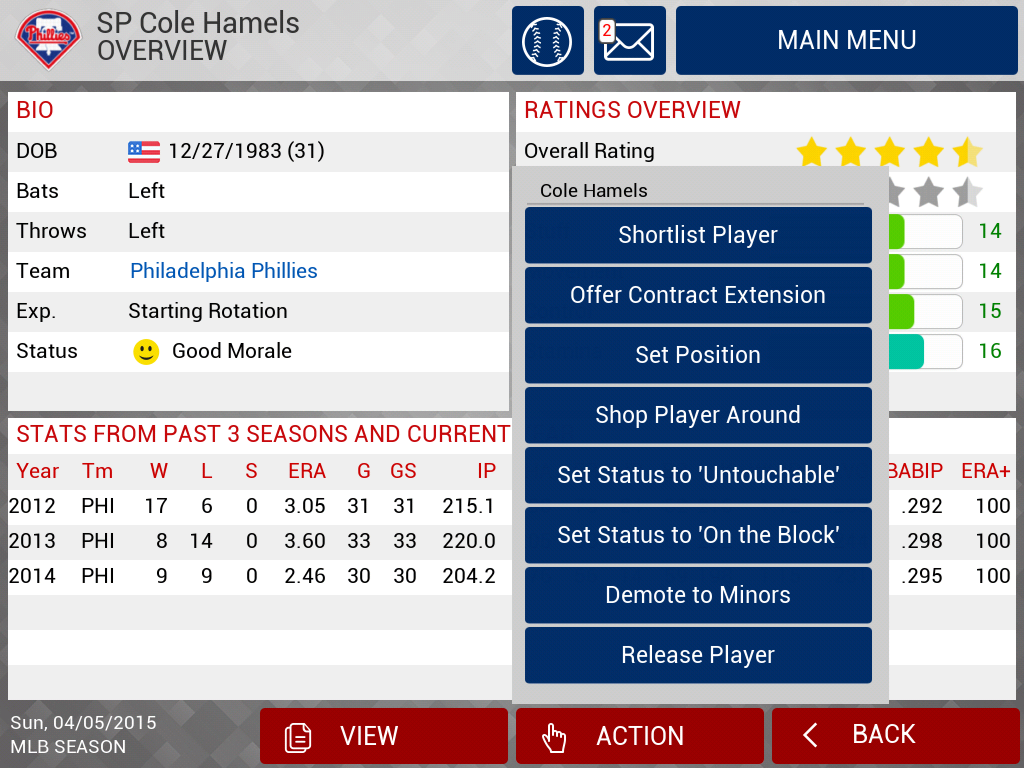
Task: Click the USA flag icon next to DOB
Action: [x=144, y=152]
